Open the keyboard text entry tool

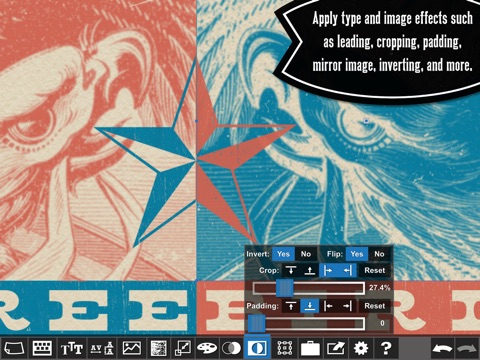coord(42,348)
